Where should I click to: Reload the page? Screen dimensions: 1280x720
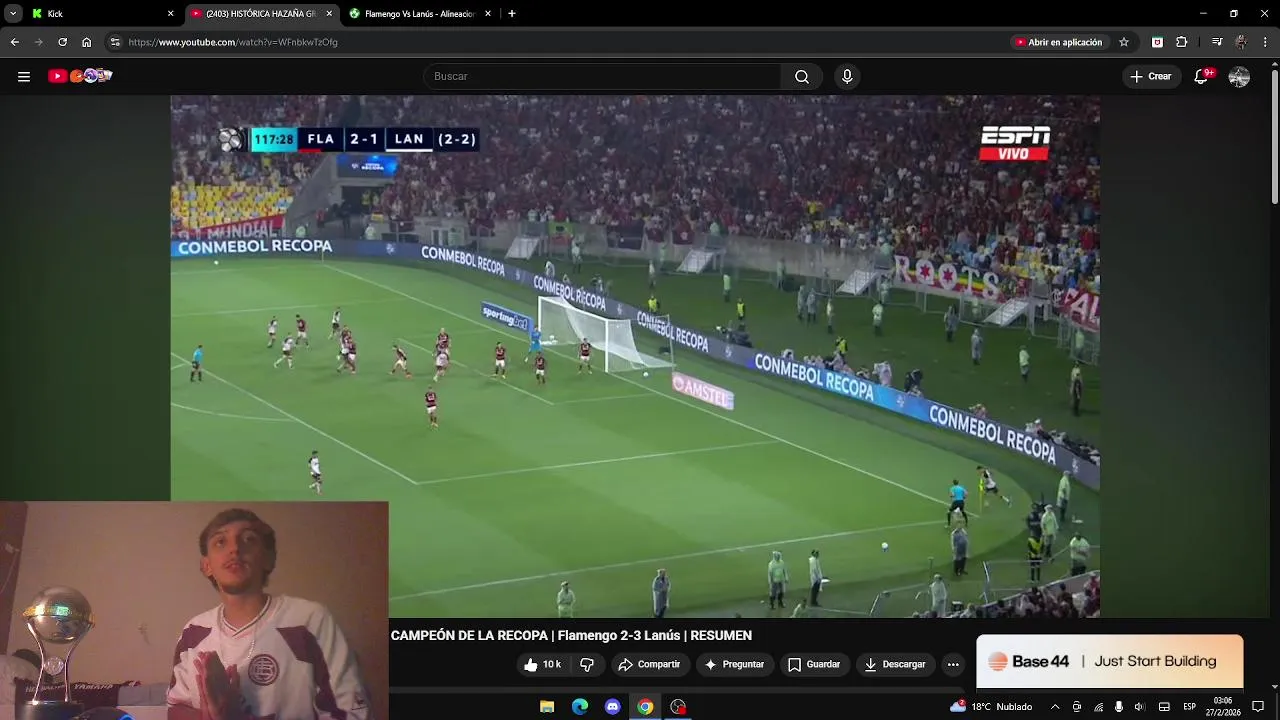point(62,42)
